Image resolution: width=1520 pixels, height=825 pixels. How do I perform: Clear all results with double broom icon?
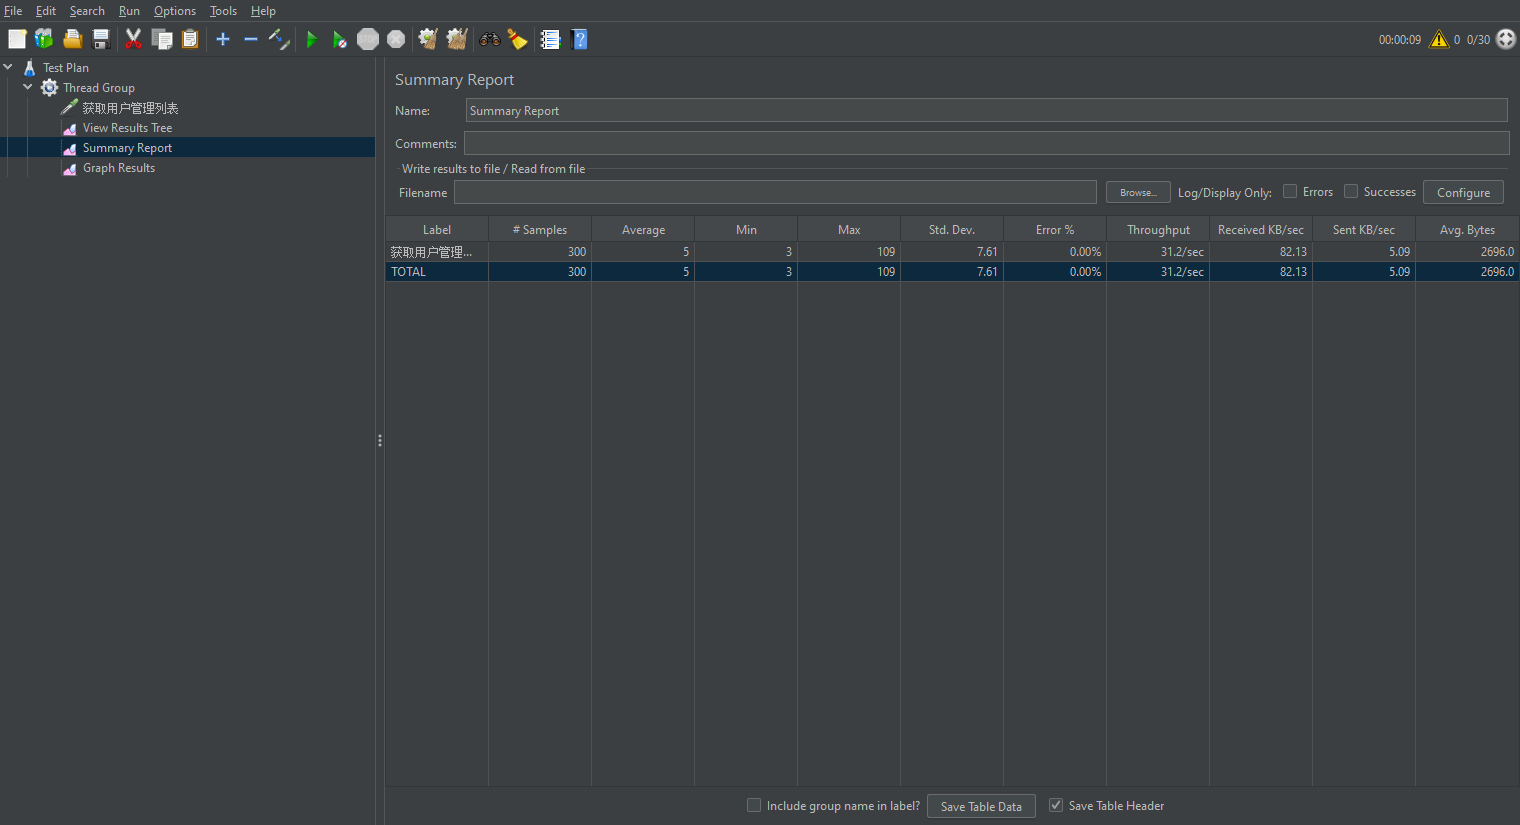pyautogui.click(x=457, y=39)
